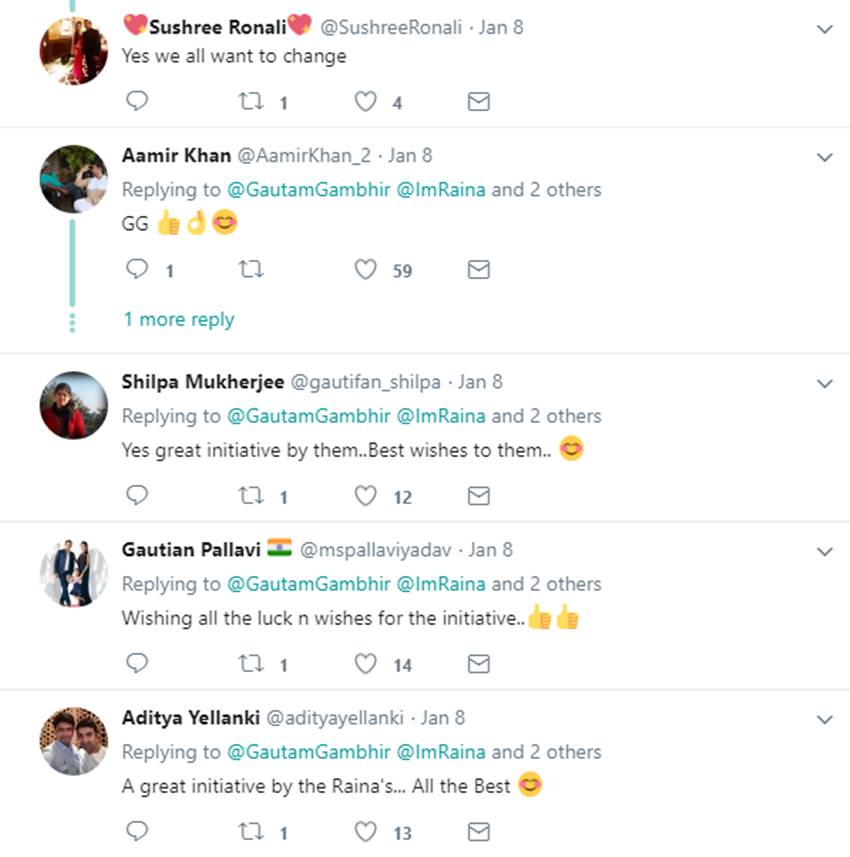
Task: Send Aamir Khan's tweet via direct message
Action: (479, 270)
